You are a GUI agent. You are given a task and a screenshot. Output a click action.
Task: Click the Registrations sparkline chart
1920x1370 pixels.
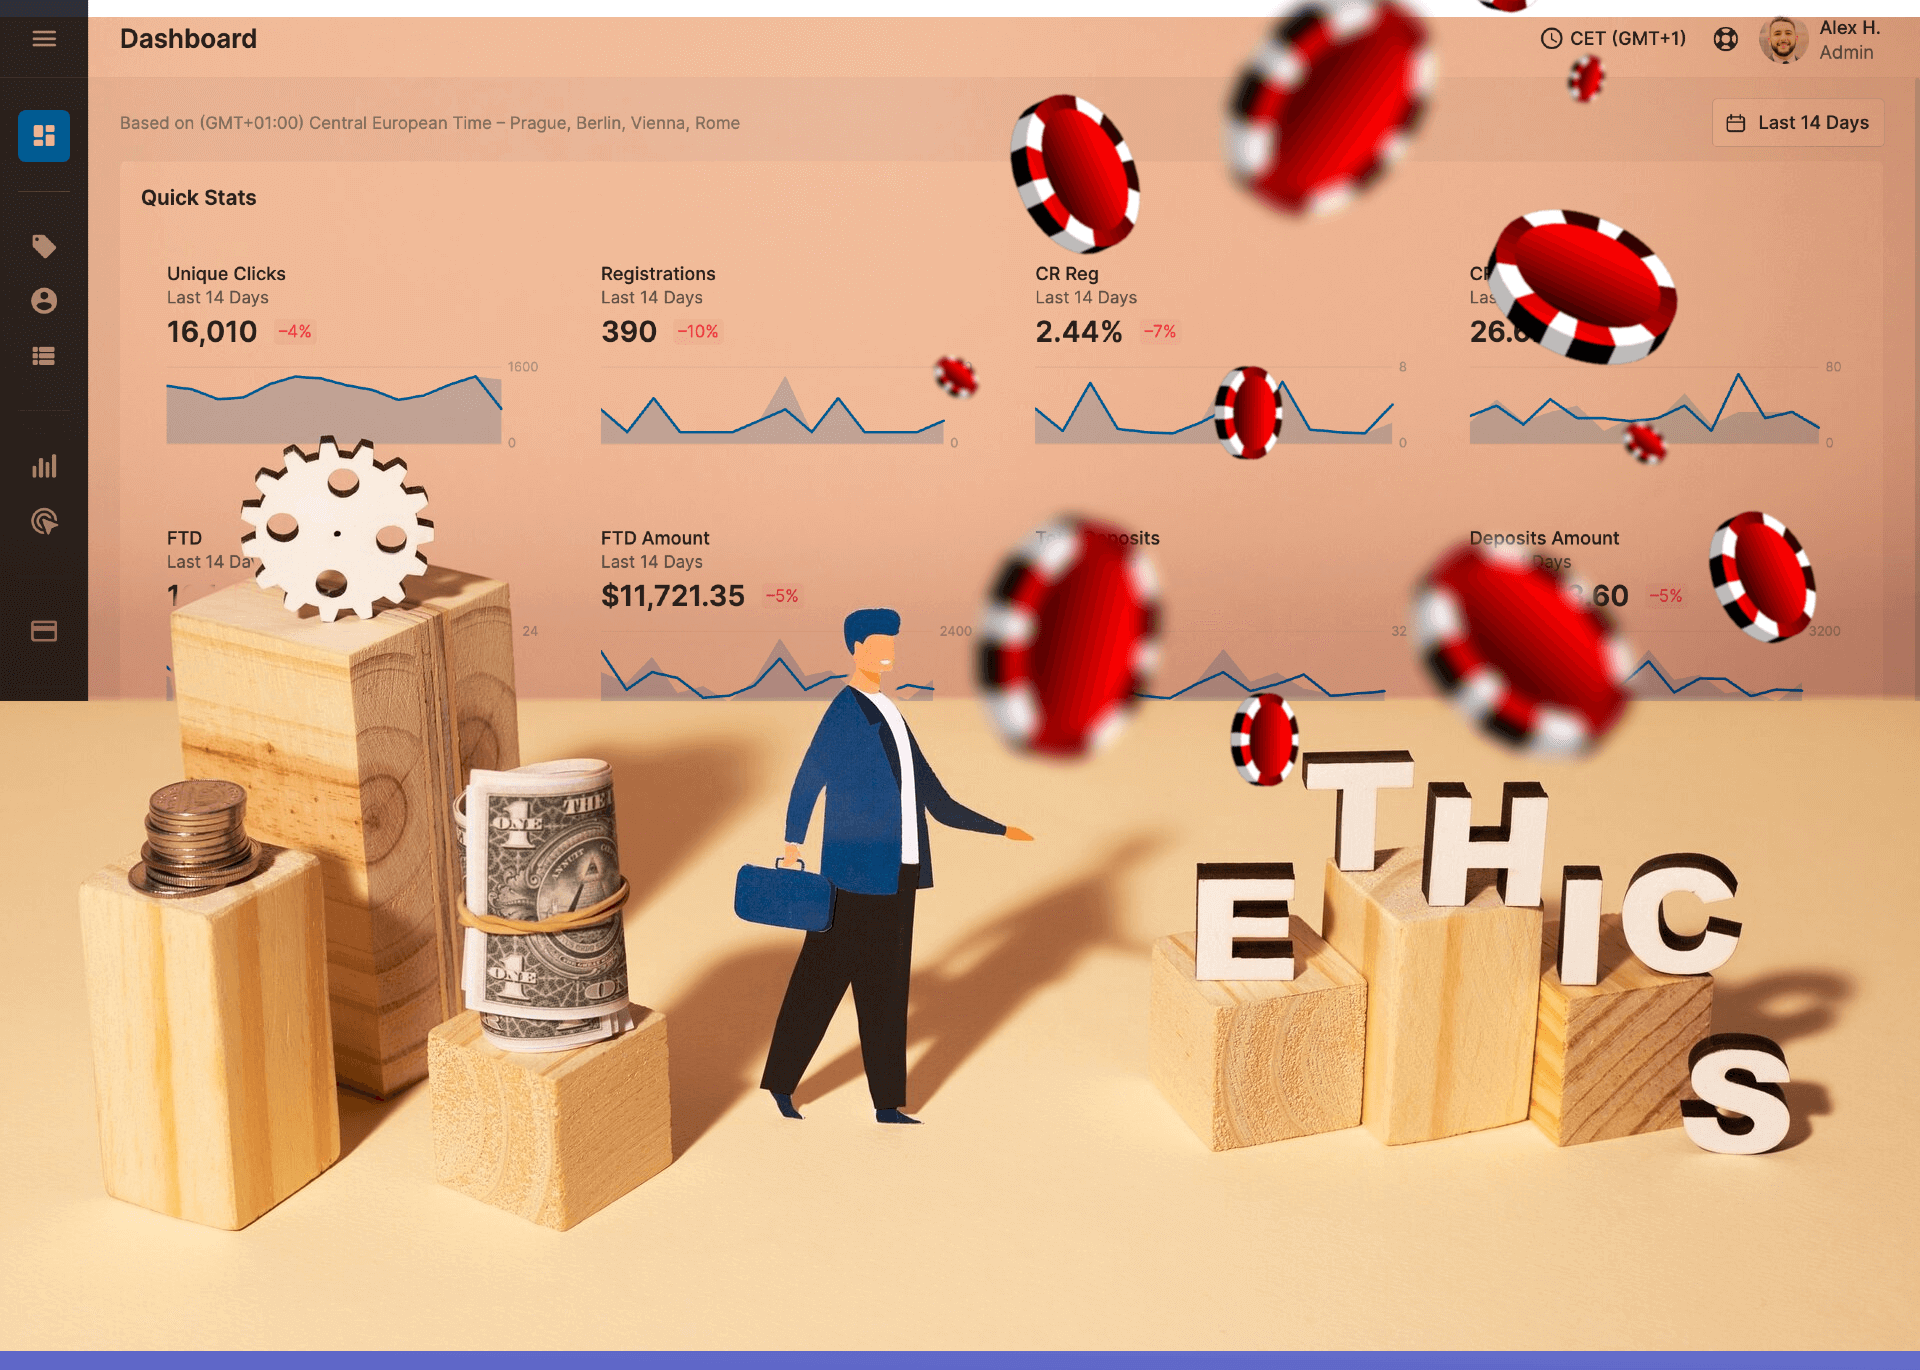(x=772, y=406)
